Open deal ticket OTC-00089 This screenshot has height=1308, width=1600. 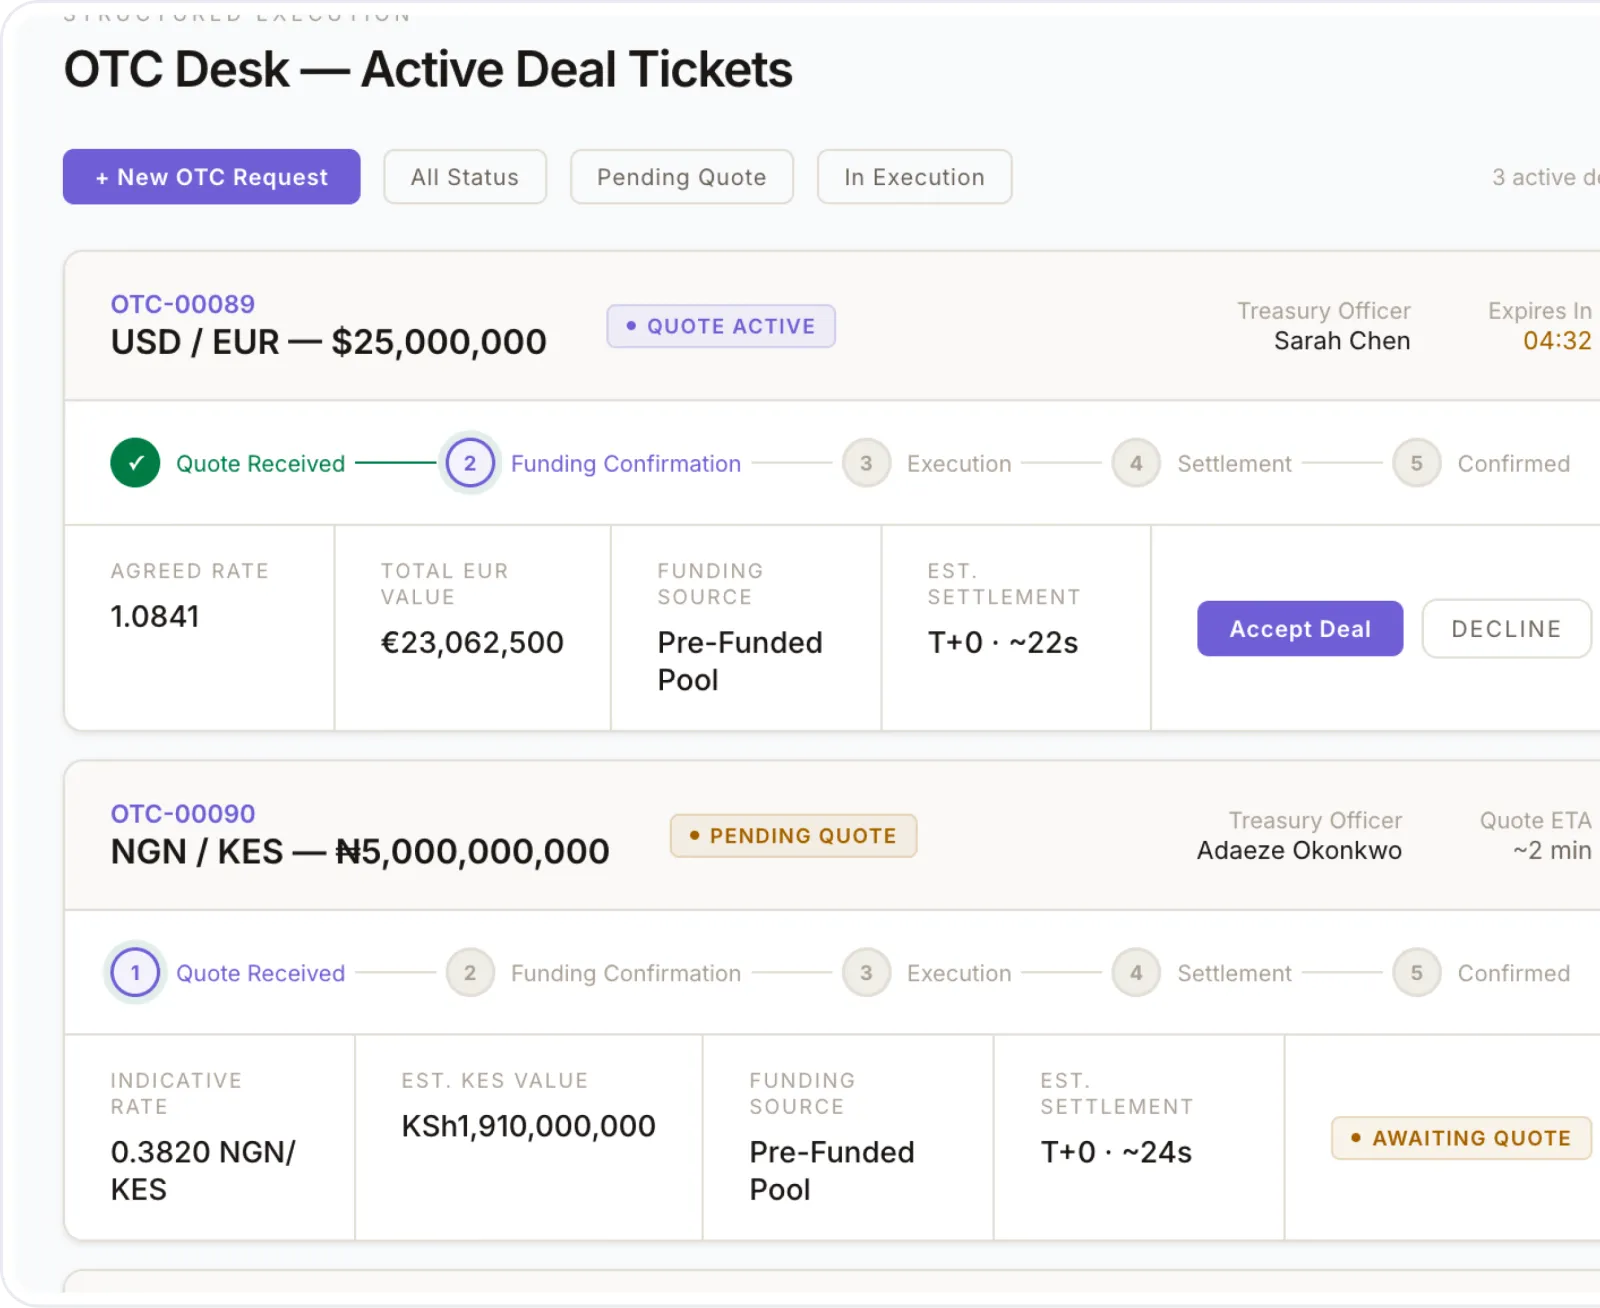pos(183,304)
